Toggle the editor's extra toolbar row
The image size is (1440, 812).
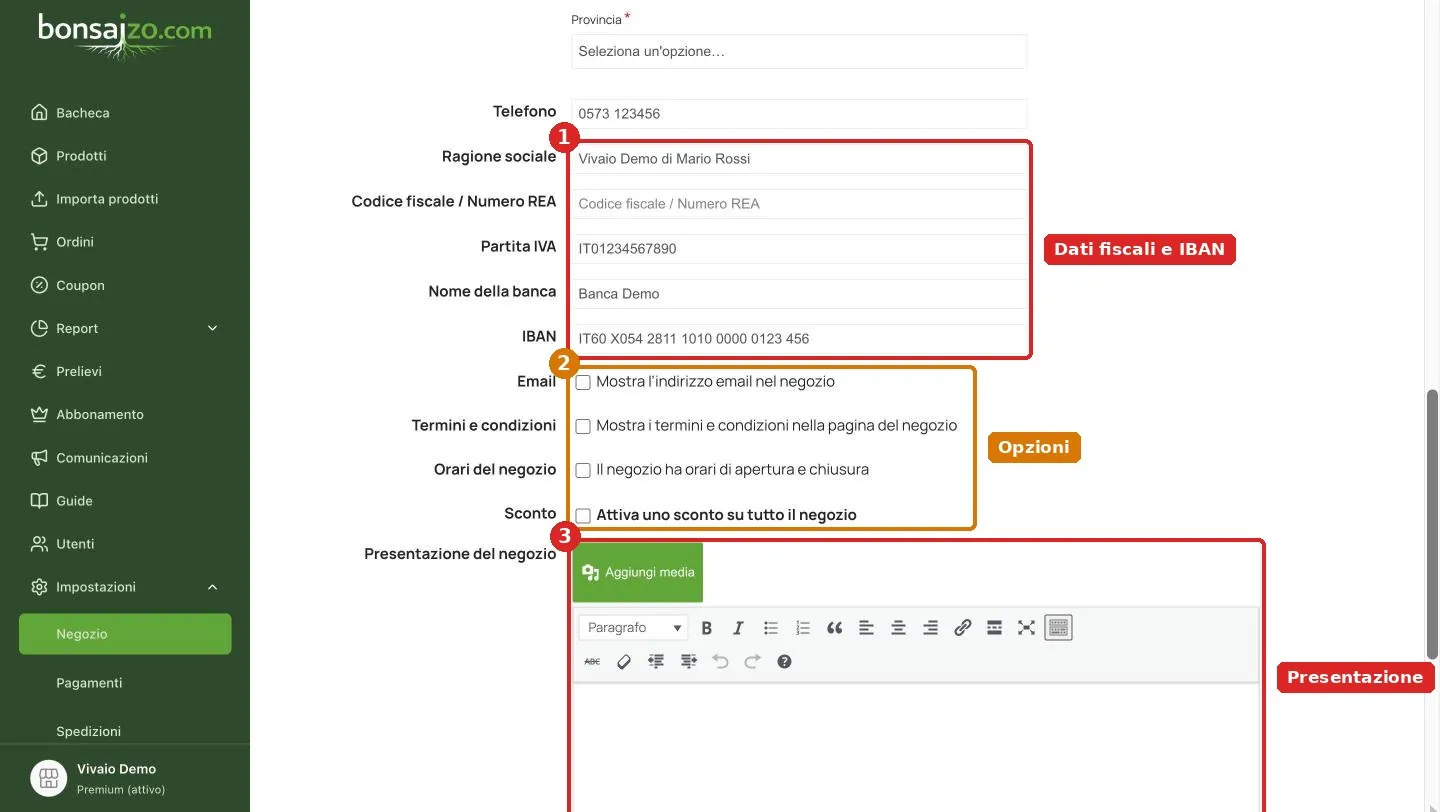1058,628
